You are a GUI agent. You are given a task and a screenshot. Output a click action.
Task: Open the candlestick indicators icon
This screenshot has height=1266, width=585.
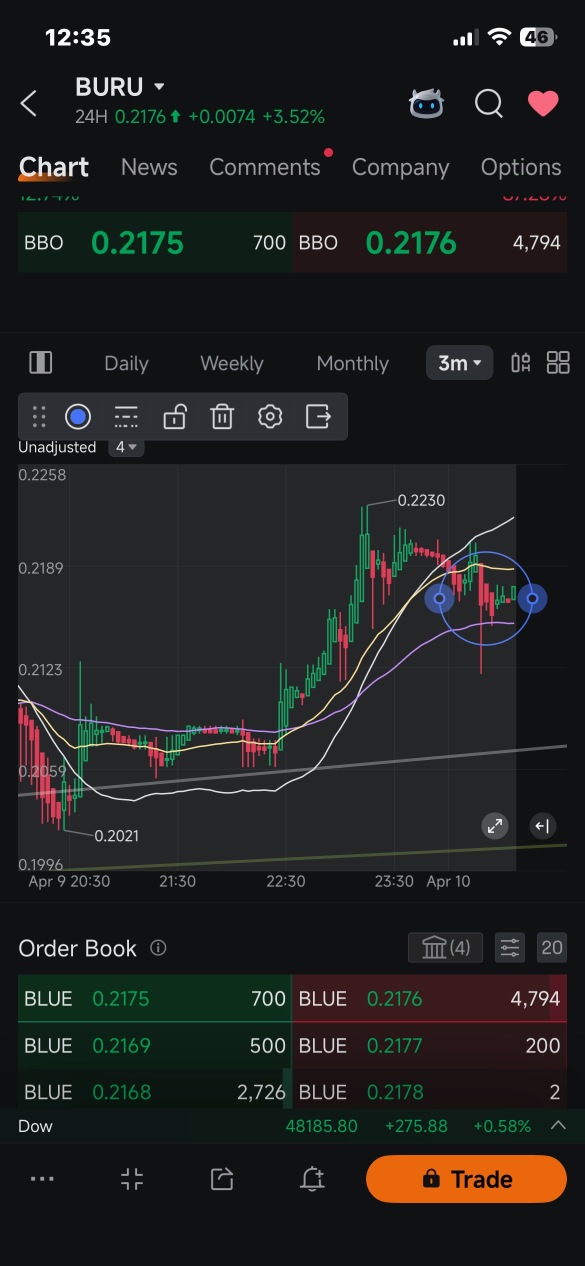tap(520, 363)
